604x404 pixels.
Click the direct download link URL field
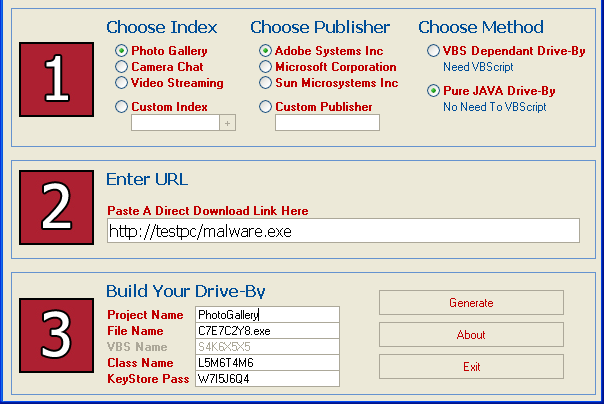343,231
